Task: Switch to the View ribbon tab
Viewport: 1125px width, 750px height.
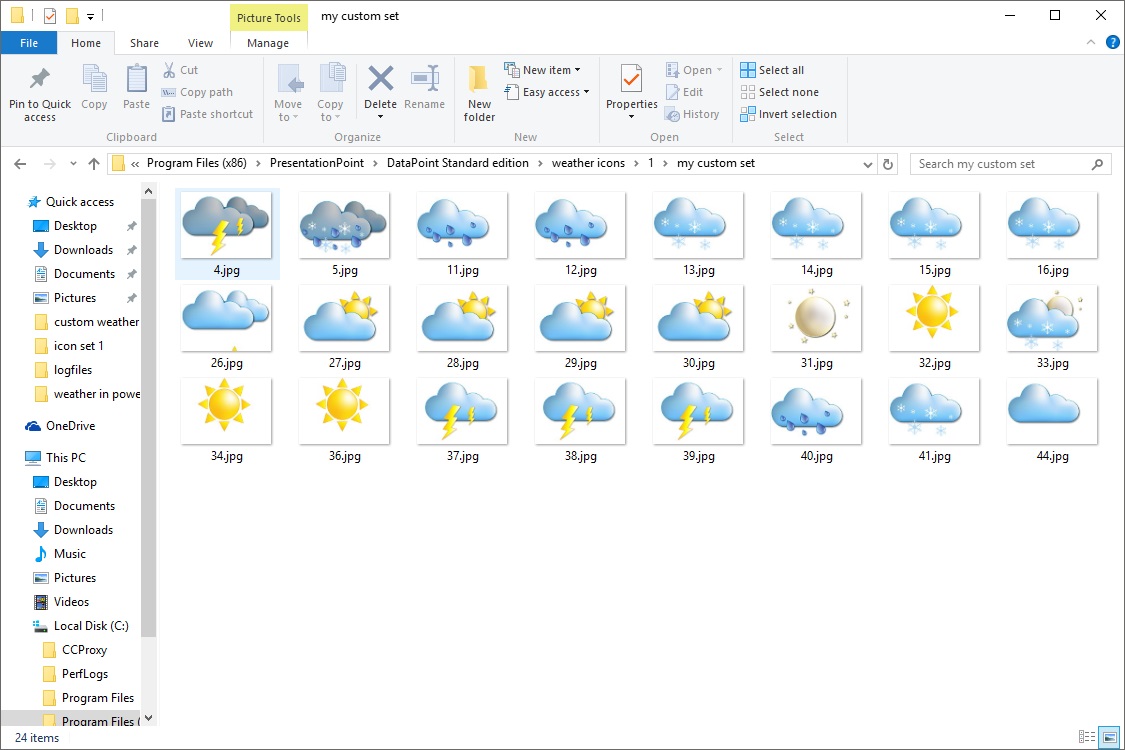Action: coord(200,43)
